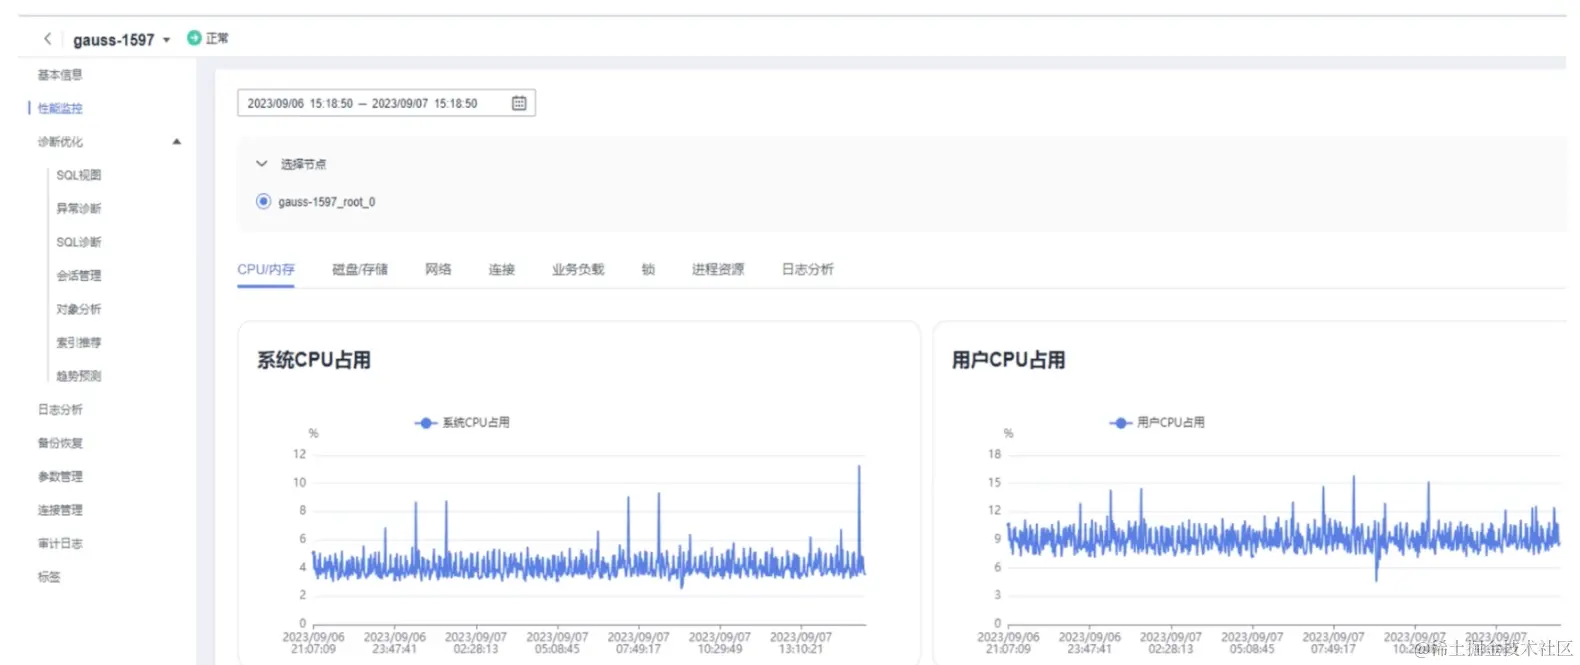Click the 用户CPU占用 chart title

click(x=1008, y=360)
